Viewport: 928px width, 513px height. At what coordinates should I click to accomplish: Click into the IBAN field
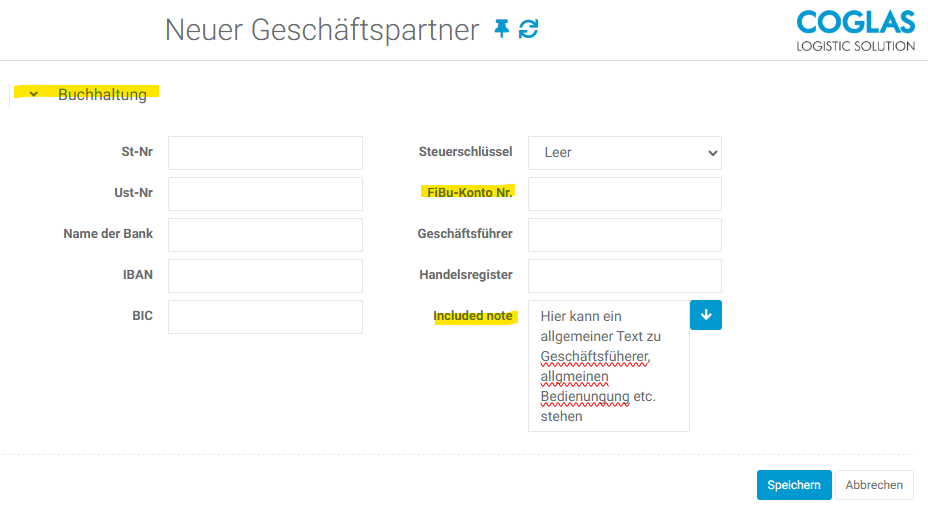(x=265, y=275)
